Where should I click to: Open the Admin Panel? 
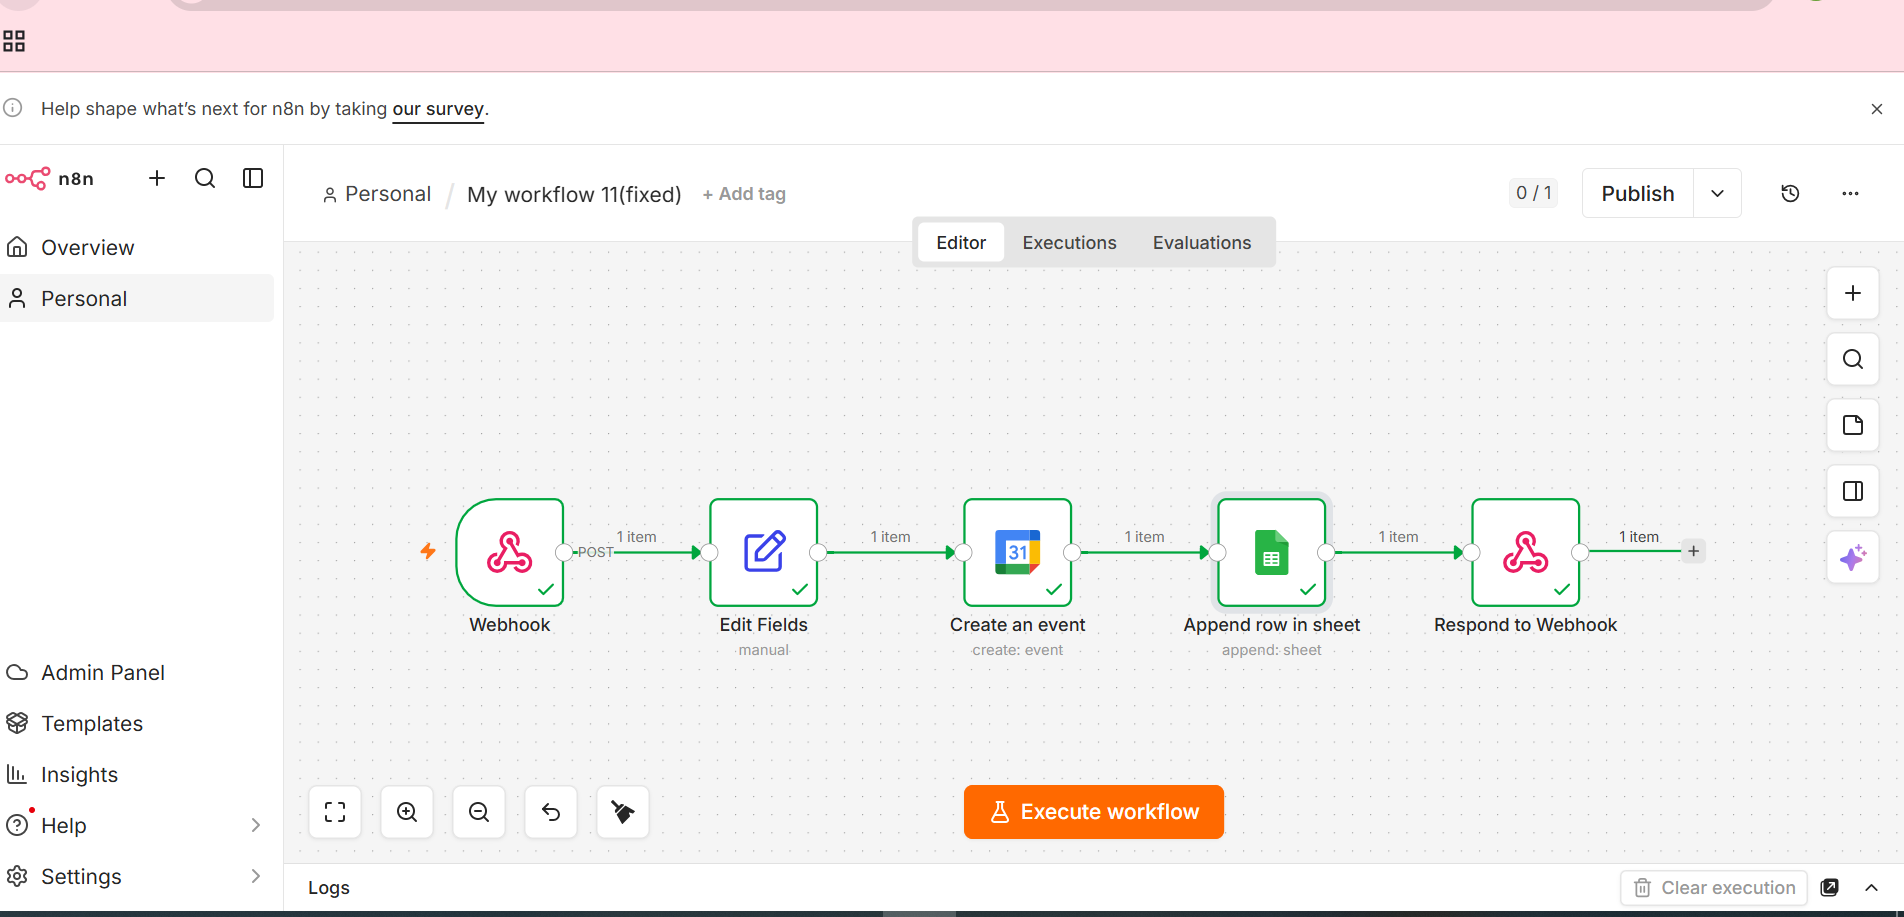[x=137, y=672]
